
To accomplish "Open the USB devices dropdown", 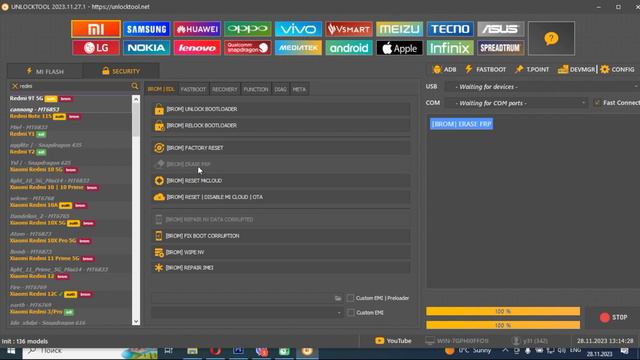I will [x=541, y=87].
